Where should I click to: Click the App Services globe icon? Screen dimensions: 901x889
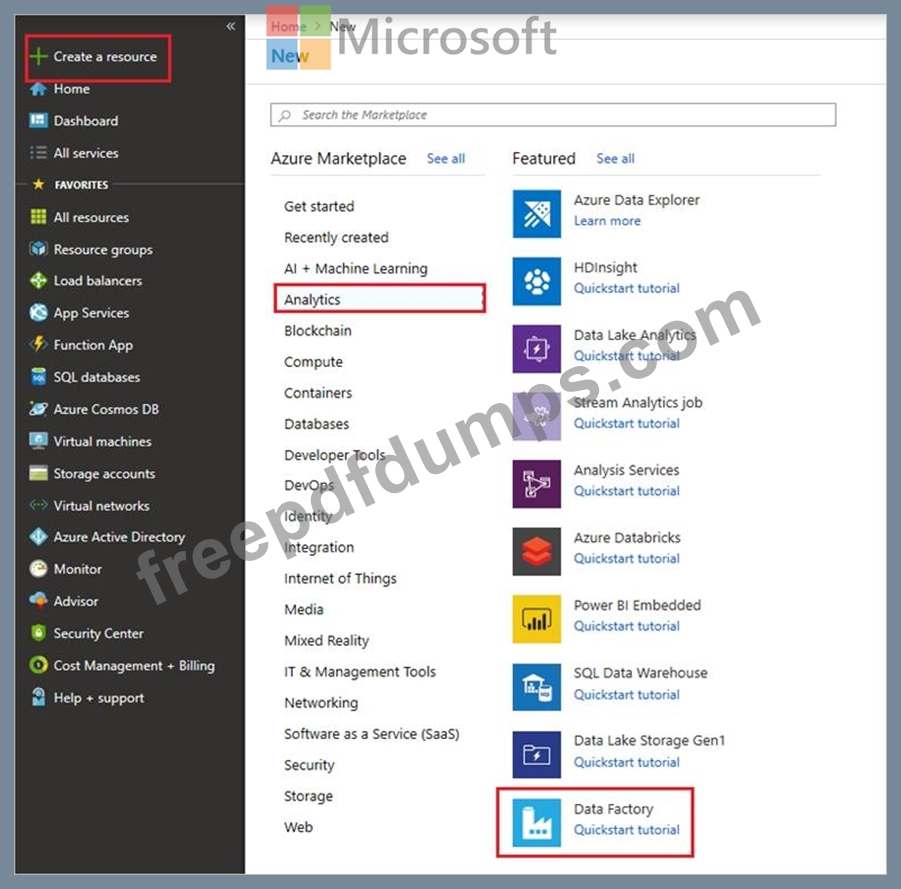click(x=38, y=313)
